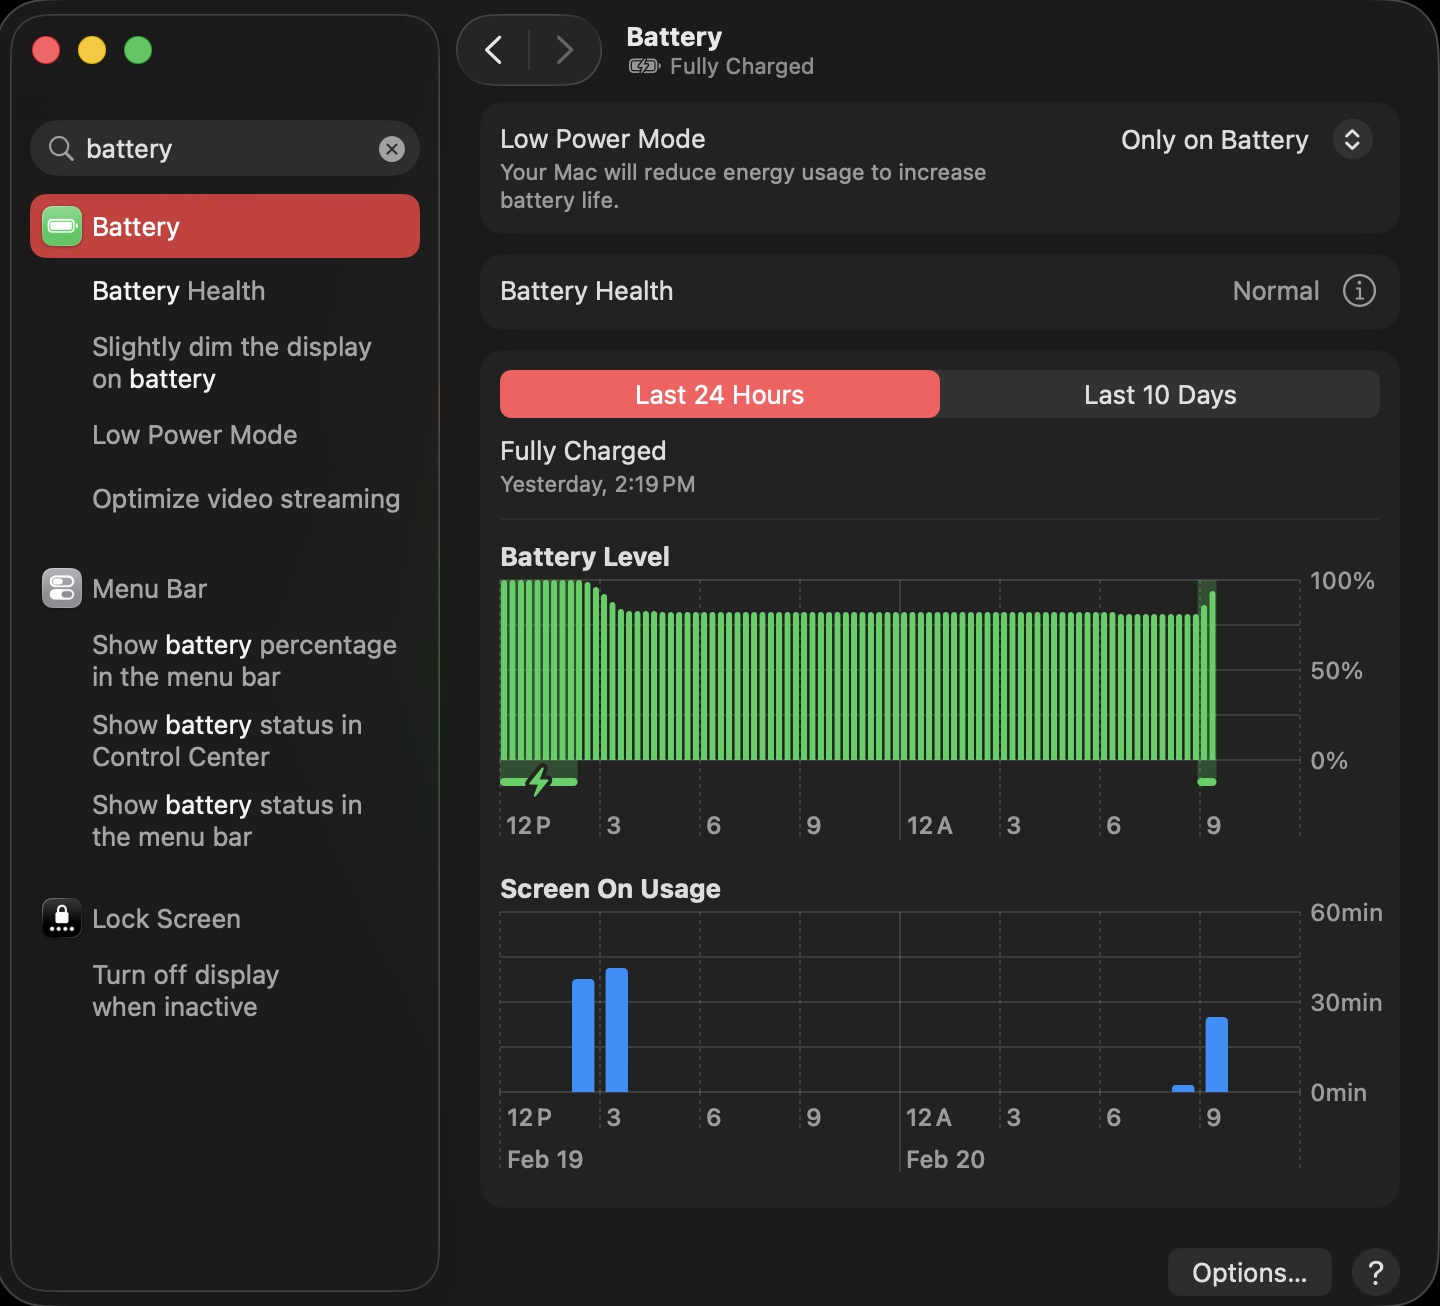Select Optimize video streaming result
The width and height of the screenshot is (1440, 1306).
246,499
